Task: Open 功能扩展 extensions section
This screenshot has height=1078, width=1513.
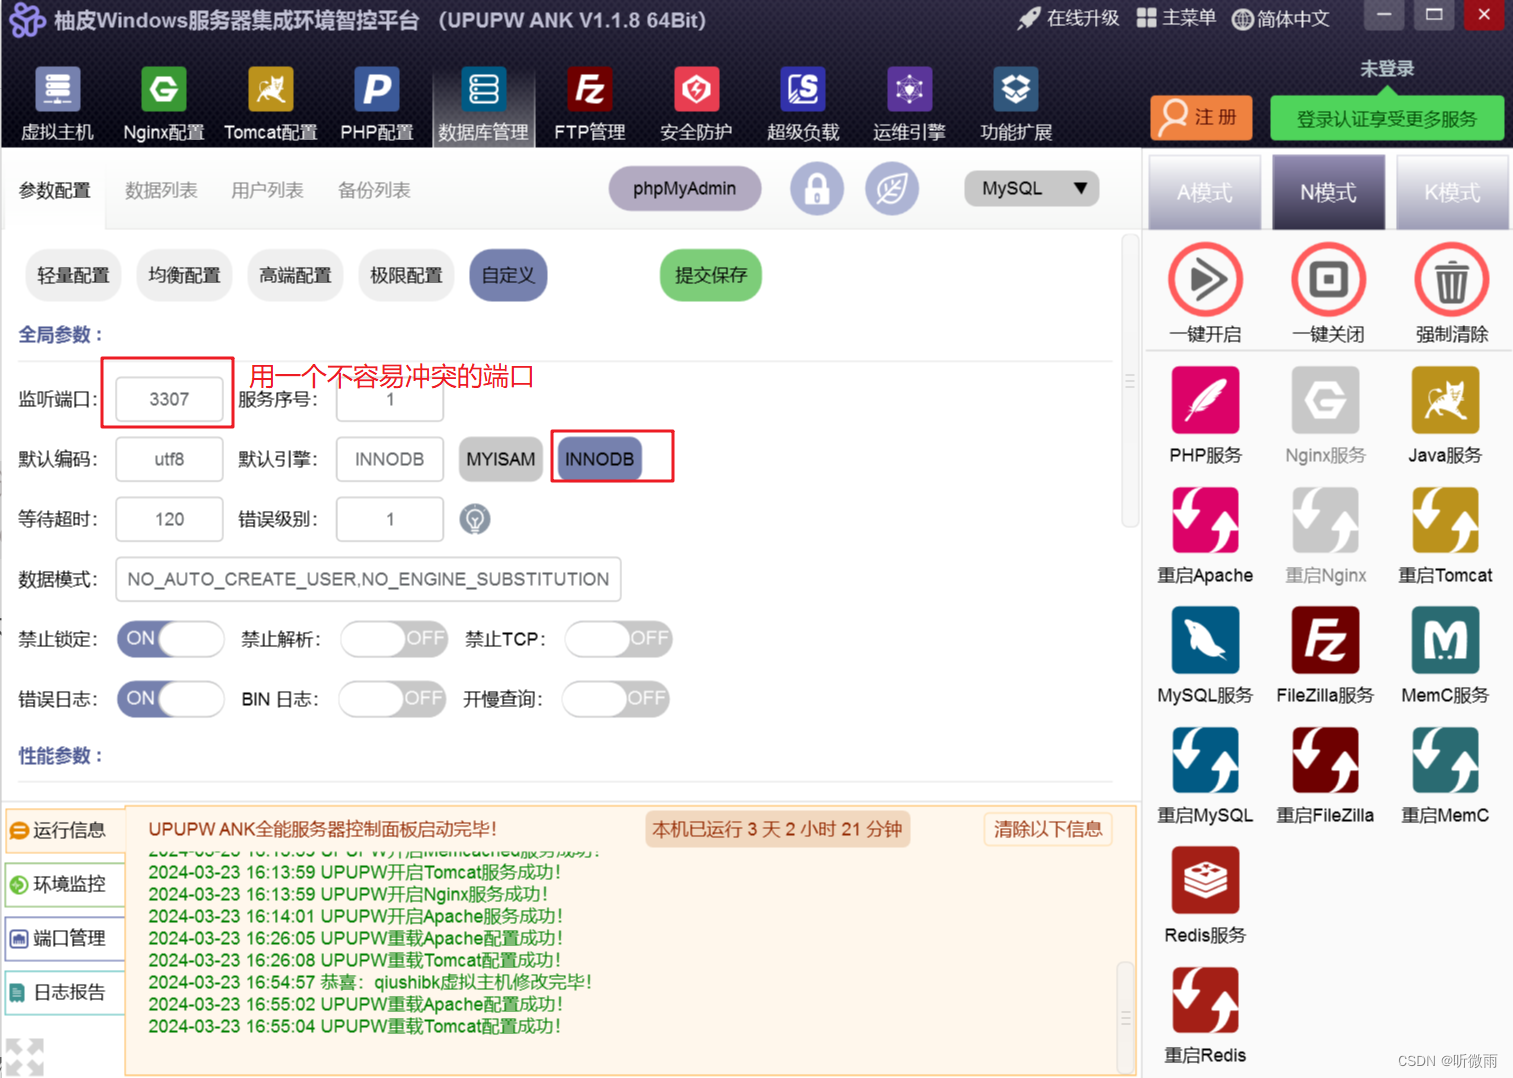Action: click(x=1016, y=104)
